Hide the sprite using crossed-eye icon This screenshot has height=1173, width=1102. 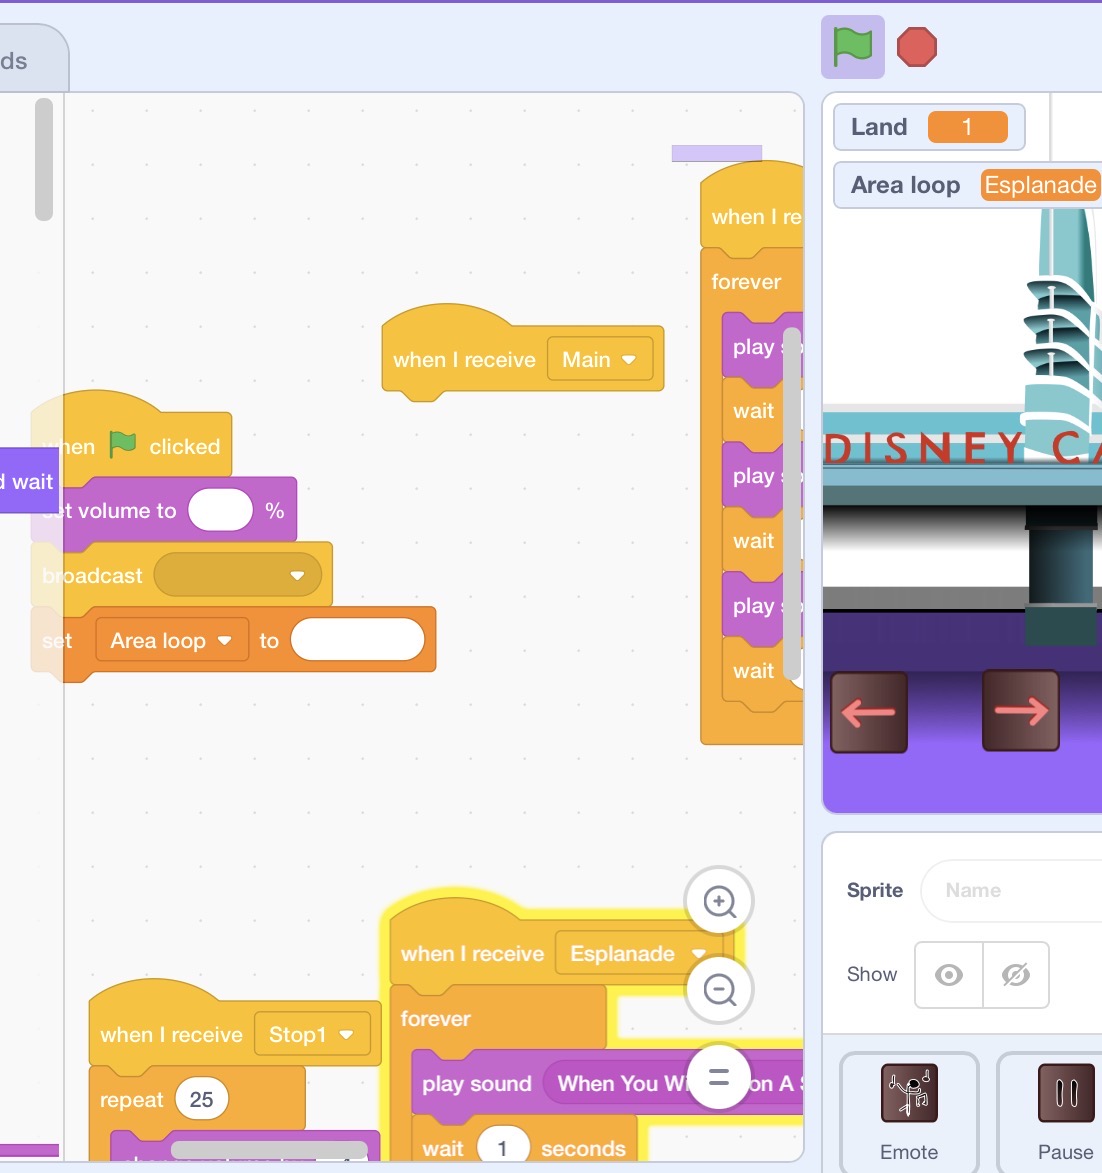tap(1016, 975)
